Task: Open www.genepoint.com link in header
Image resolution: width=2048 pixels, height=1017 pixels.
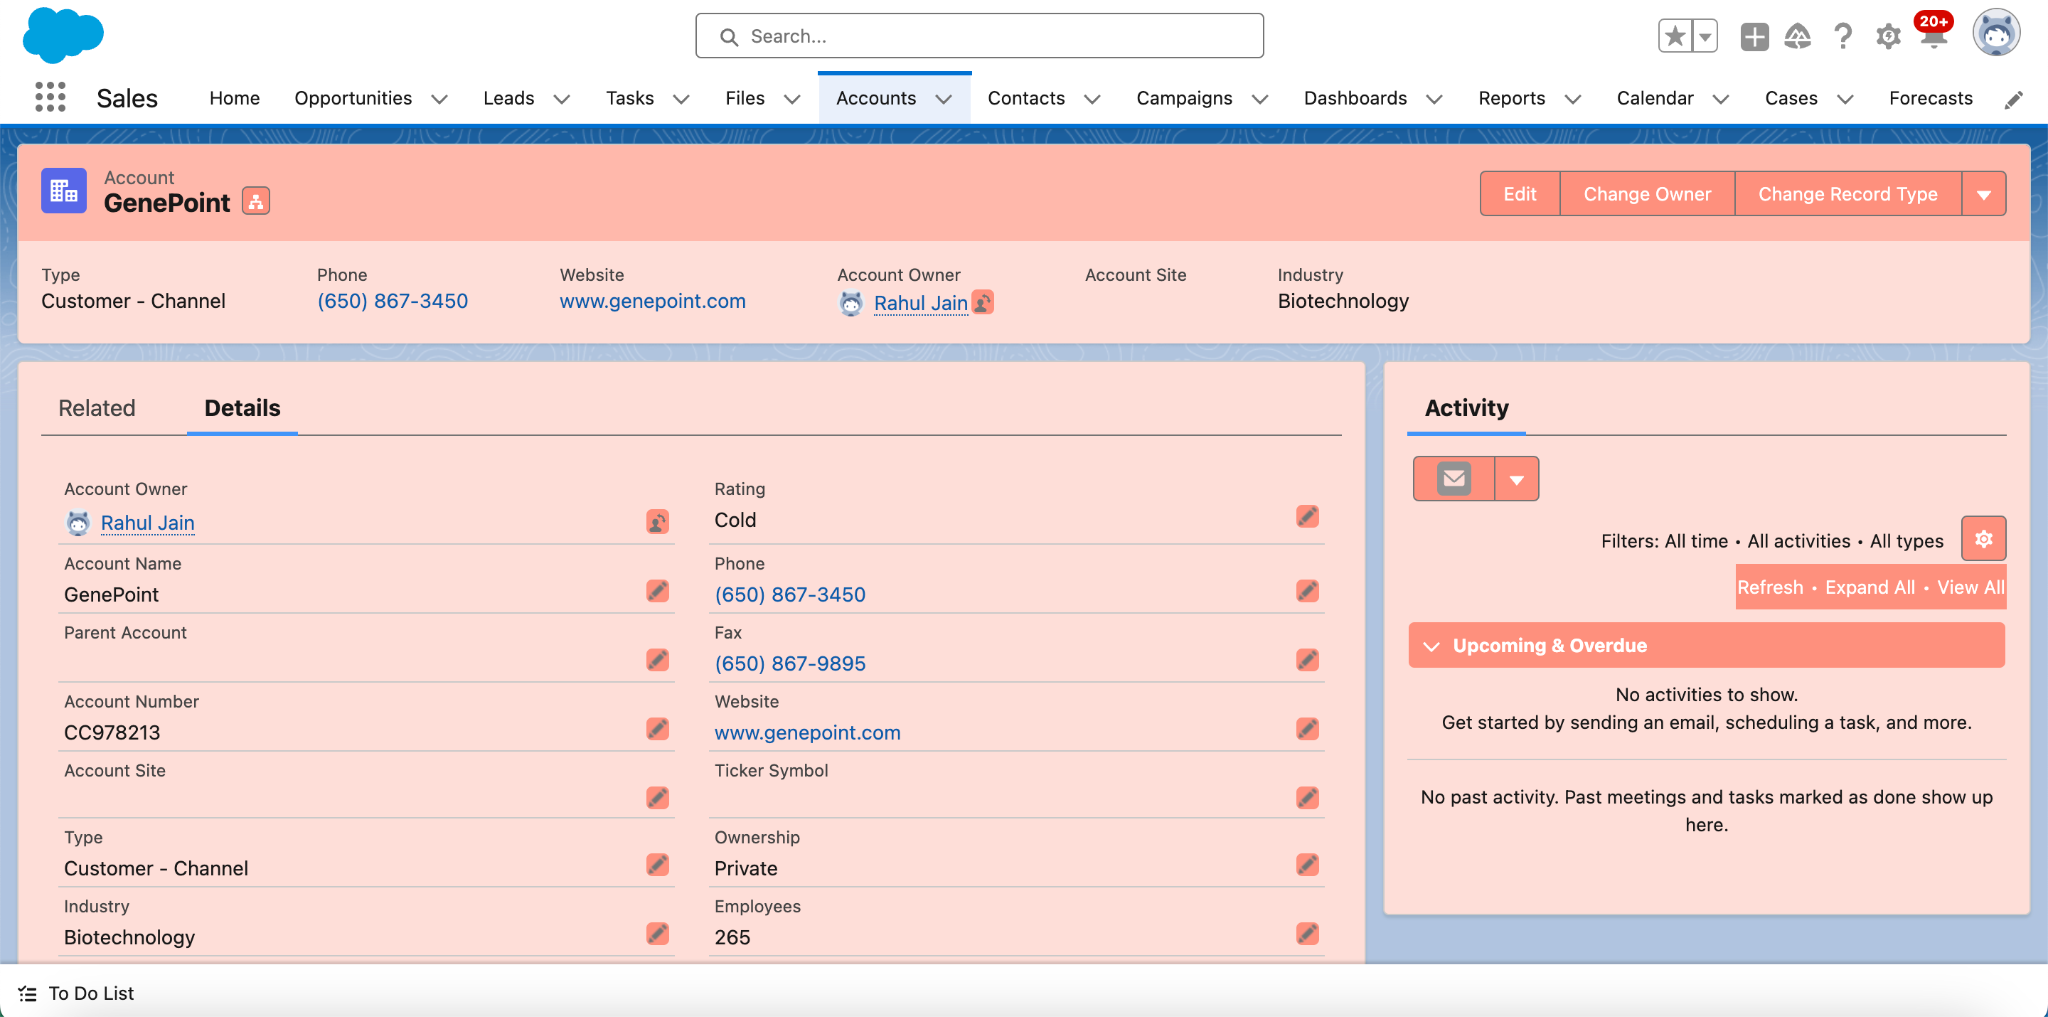Action: click(x=653, y=301)
